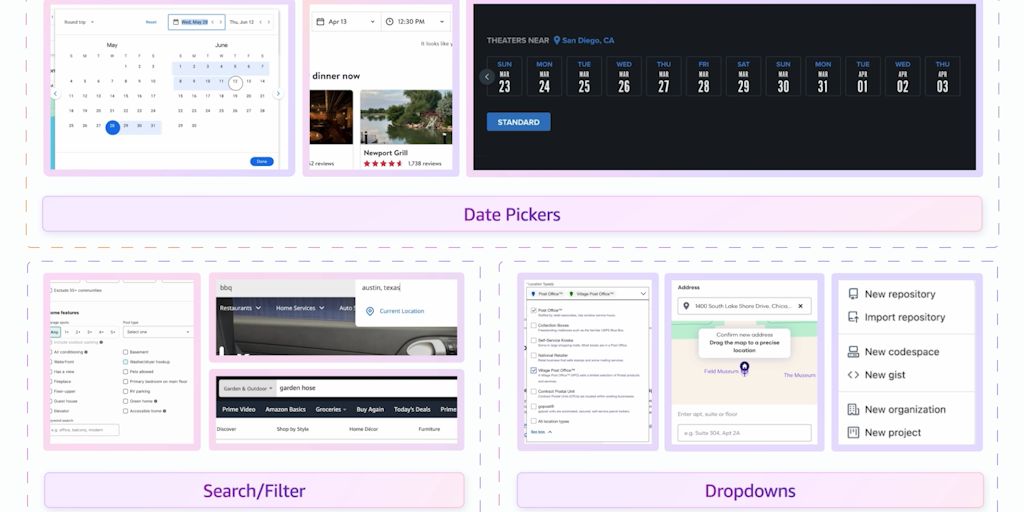The height and width of the screenshot is (512, 1024).
Task: Check the Basement checkbox
Action: pos(125,352)
